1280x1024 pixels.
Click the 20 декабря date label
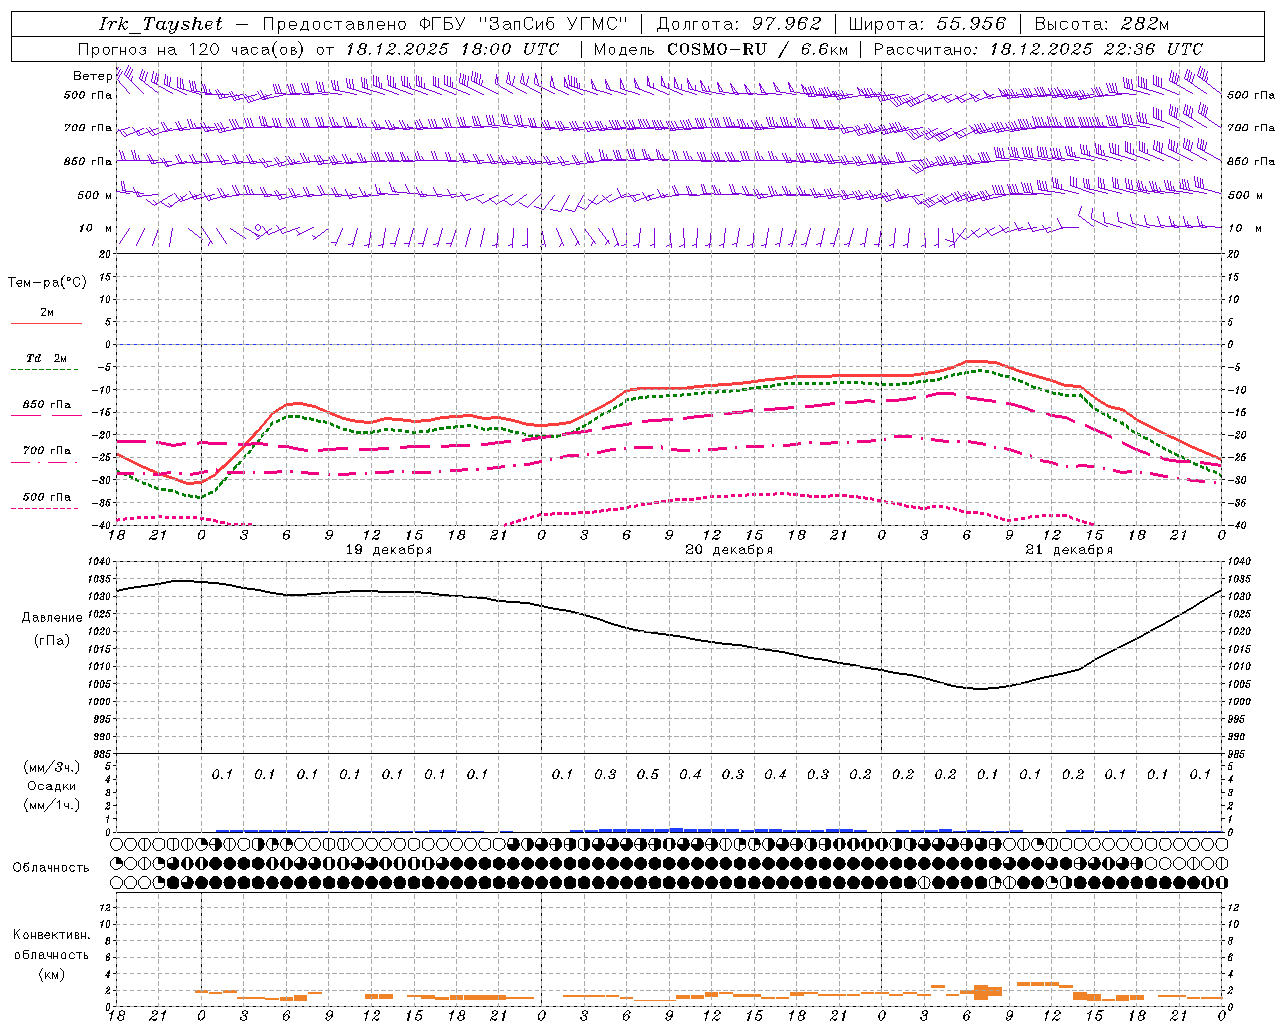[x=729, y=550]
